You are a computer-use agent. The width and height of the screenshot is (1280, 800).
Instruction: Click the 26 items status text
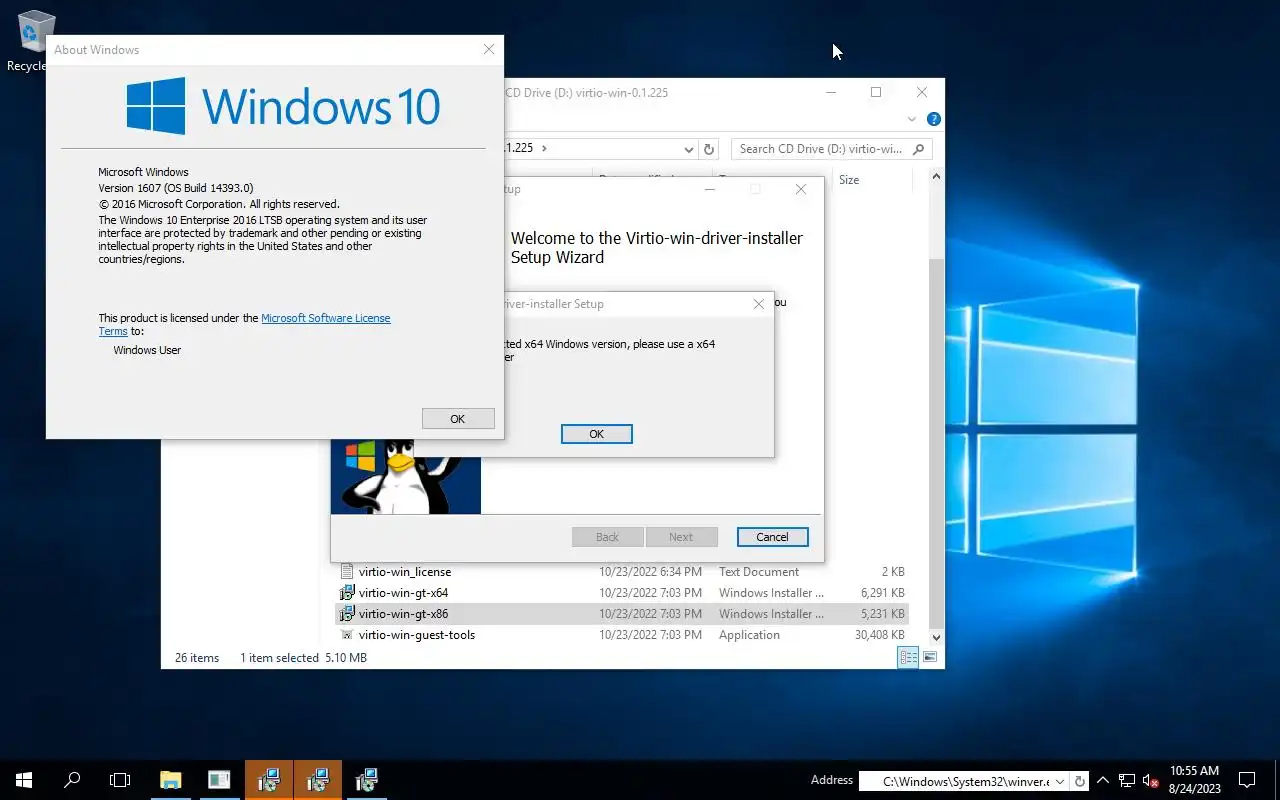pyautogui.click(x=197, y=658)
